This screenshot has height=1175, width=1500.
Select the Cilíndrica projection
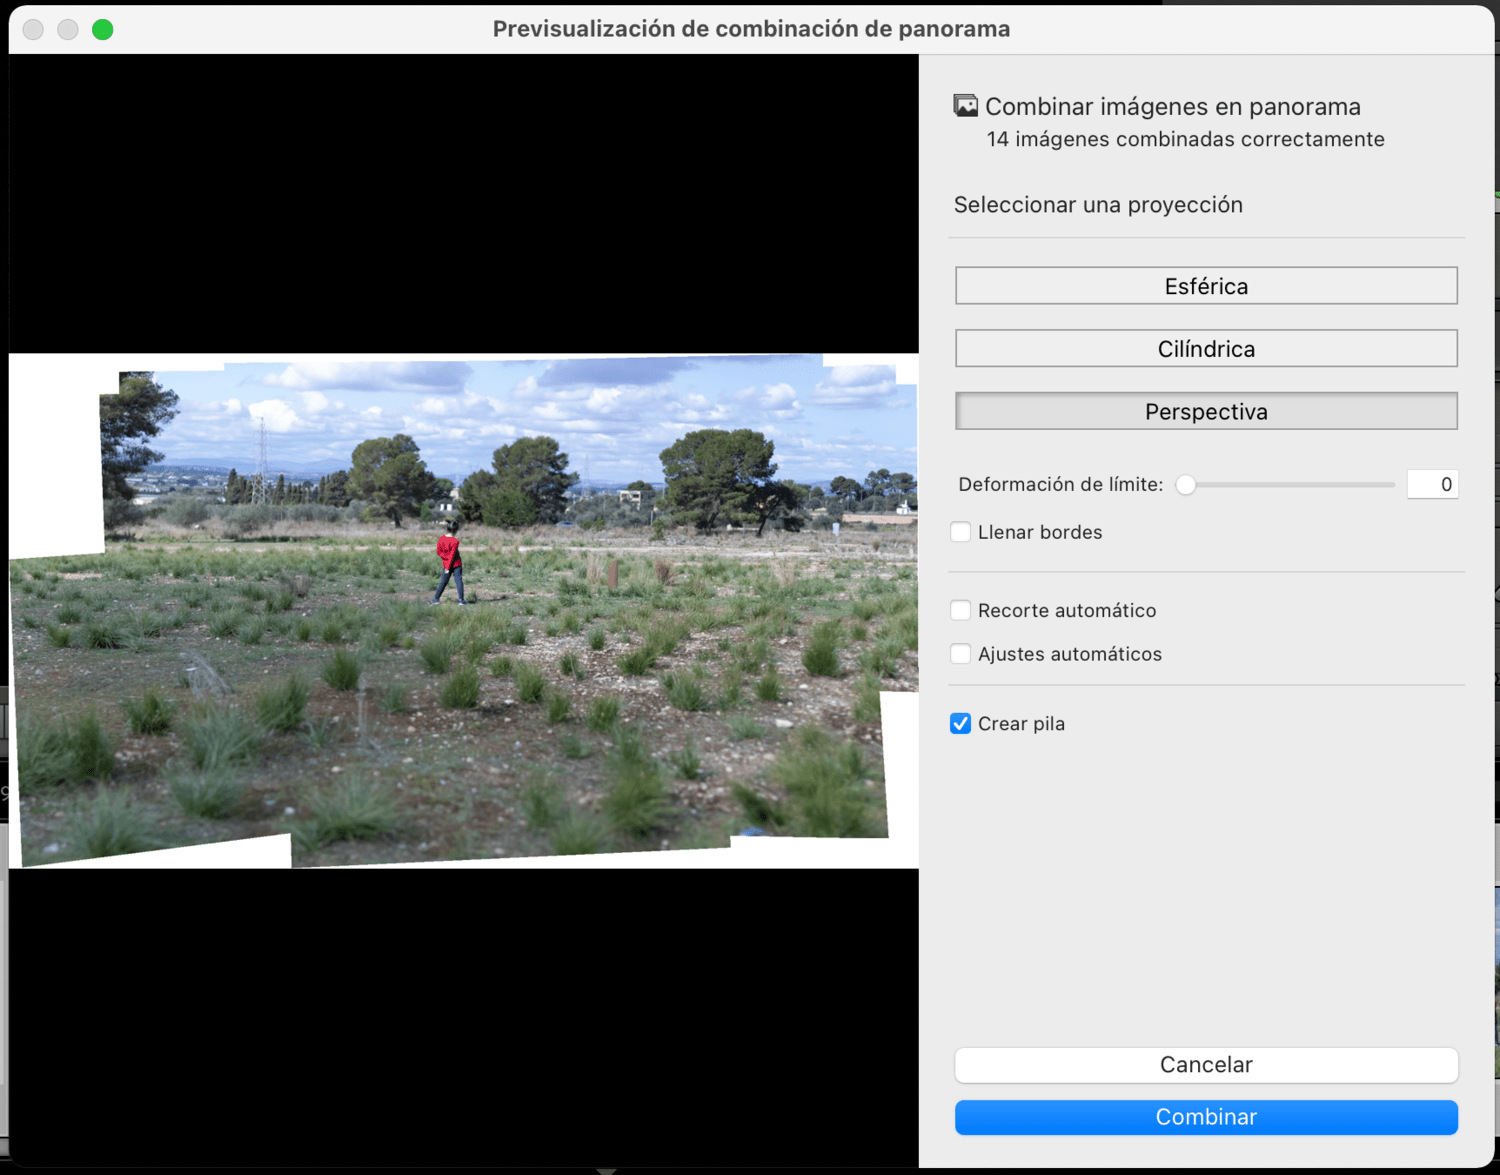tap(1206, 349)
